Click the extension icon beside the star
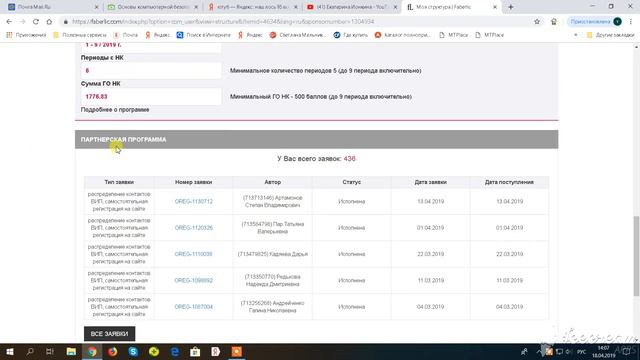 click(x=554, y=22)
